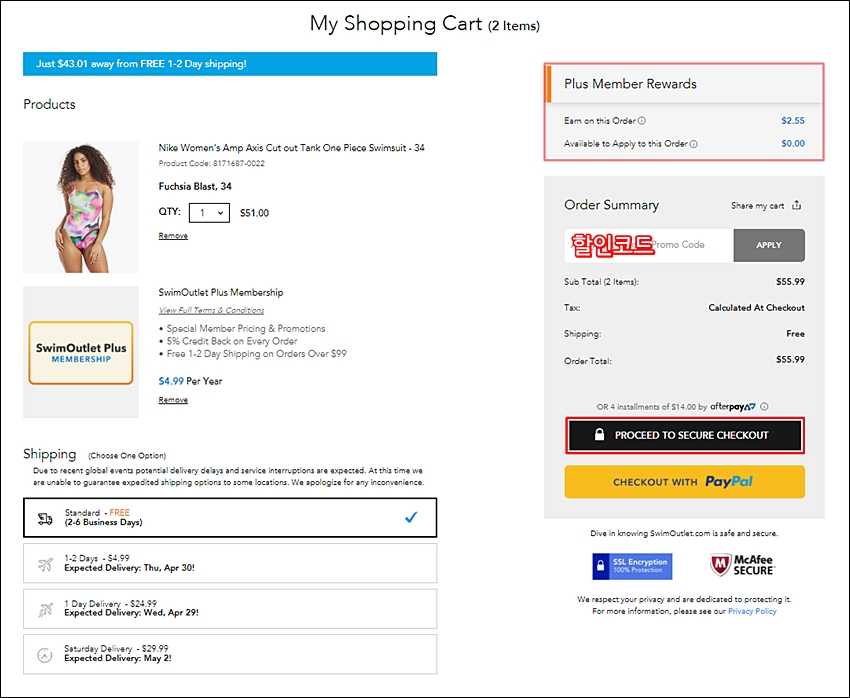
Task: Choose Saturday Delivery $29.99 option
Action: coord(230,654)
